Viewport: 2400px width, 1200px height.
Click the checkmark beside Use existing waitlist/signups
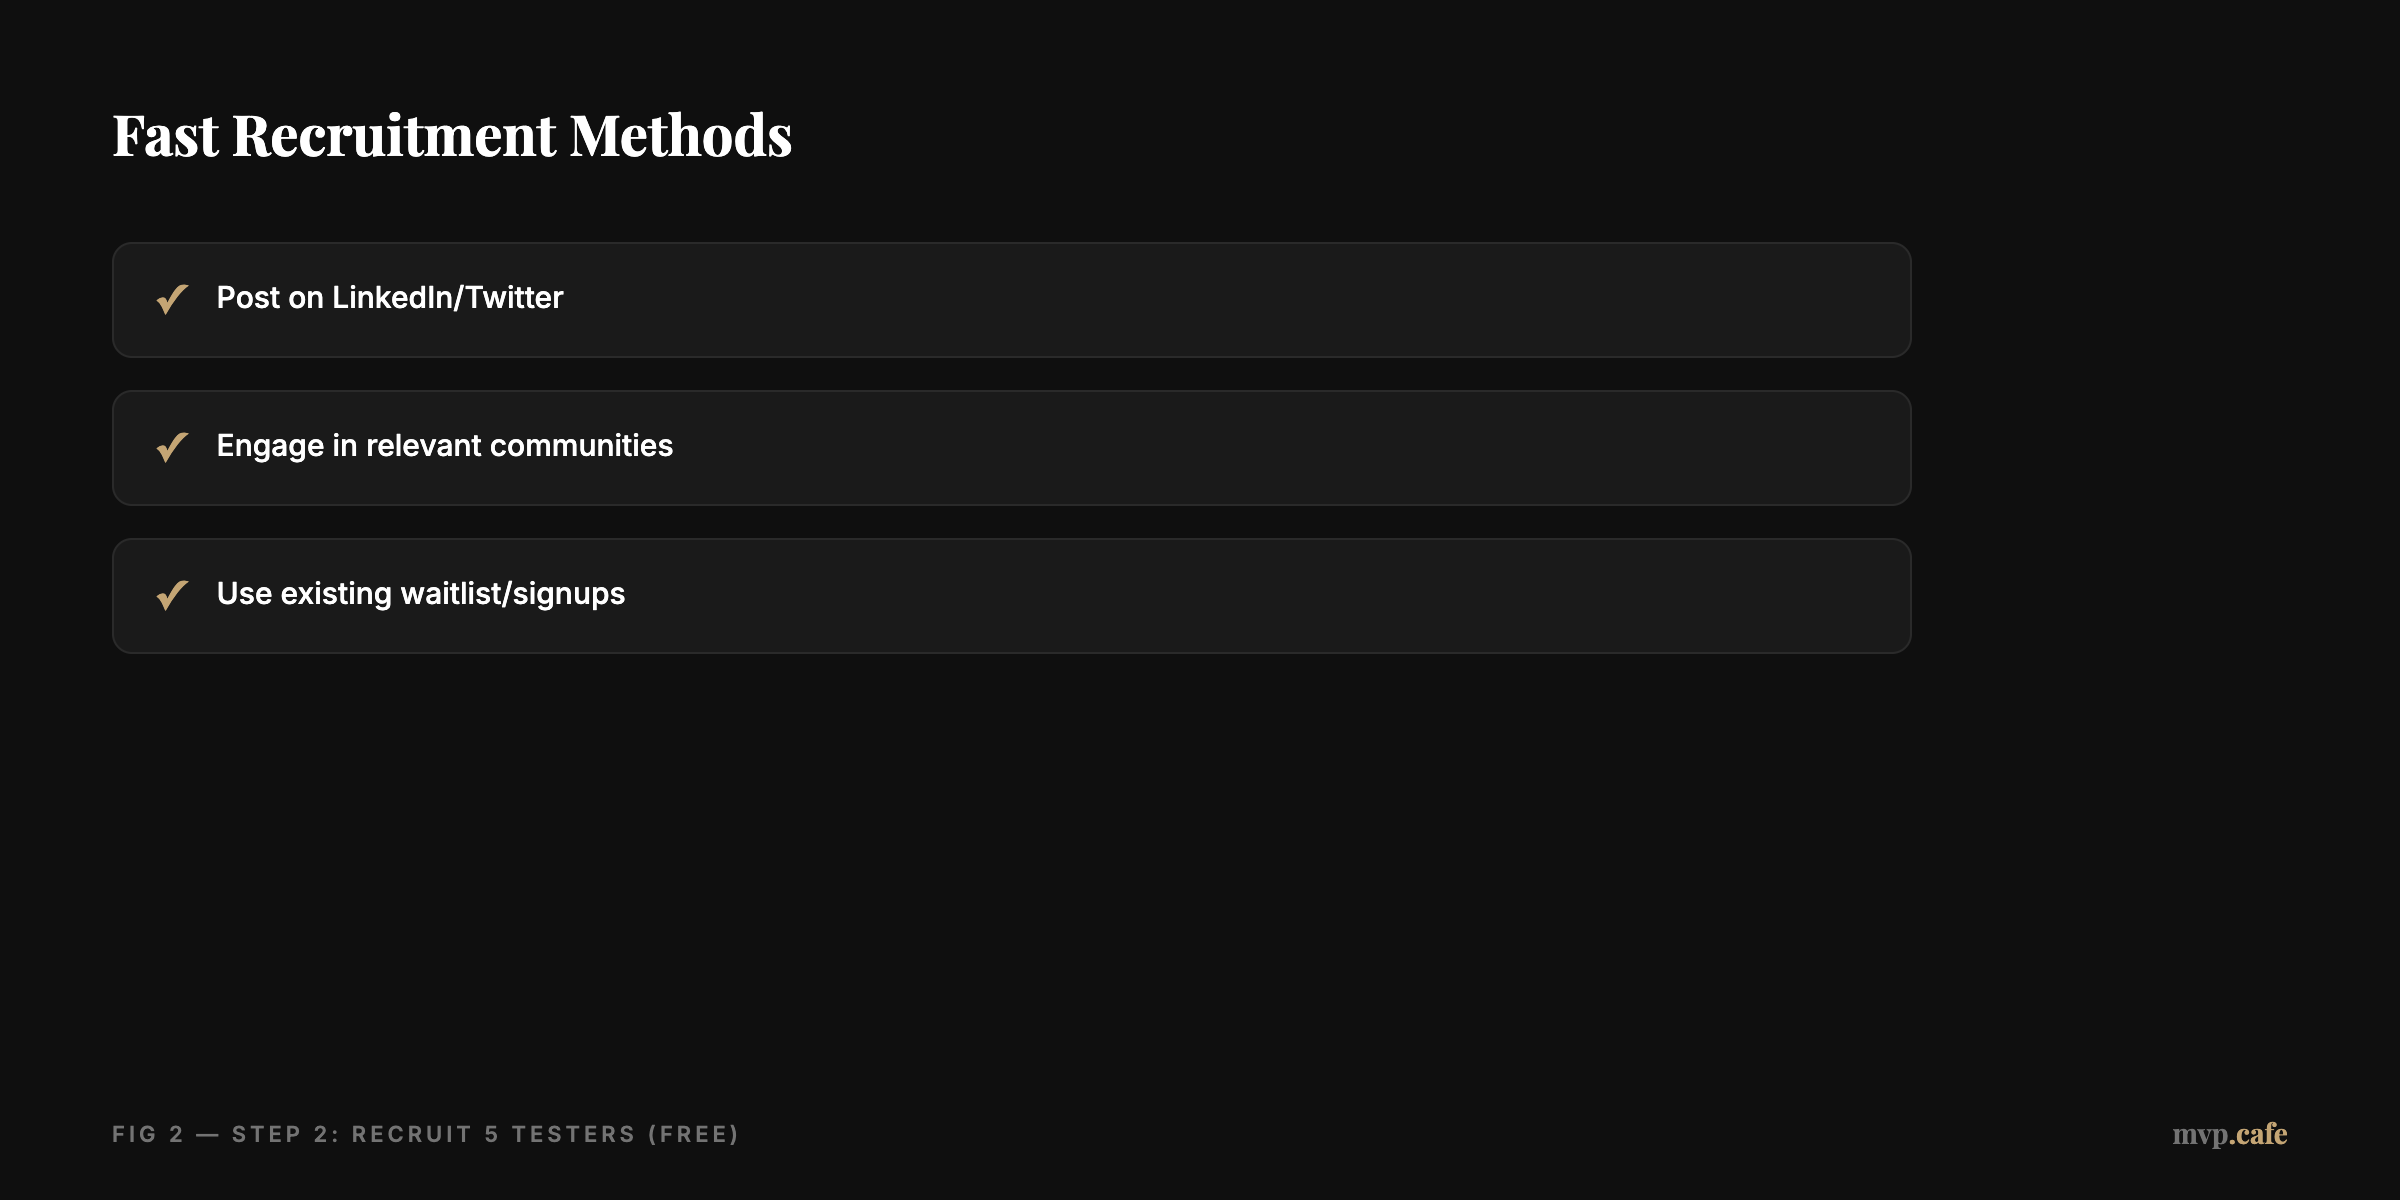(172, 595)
